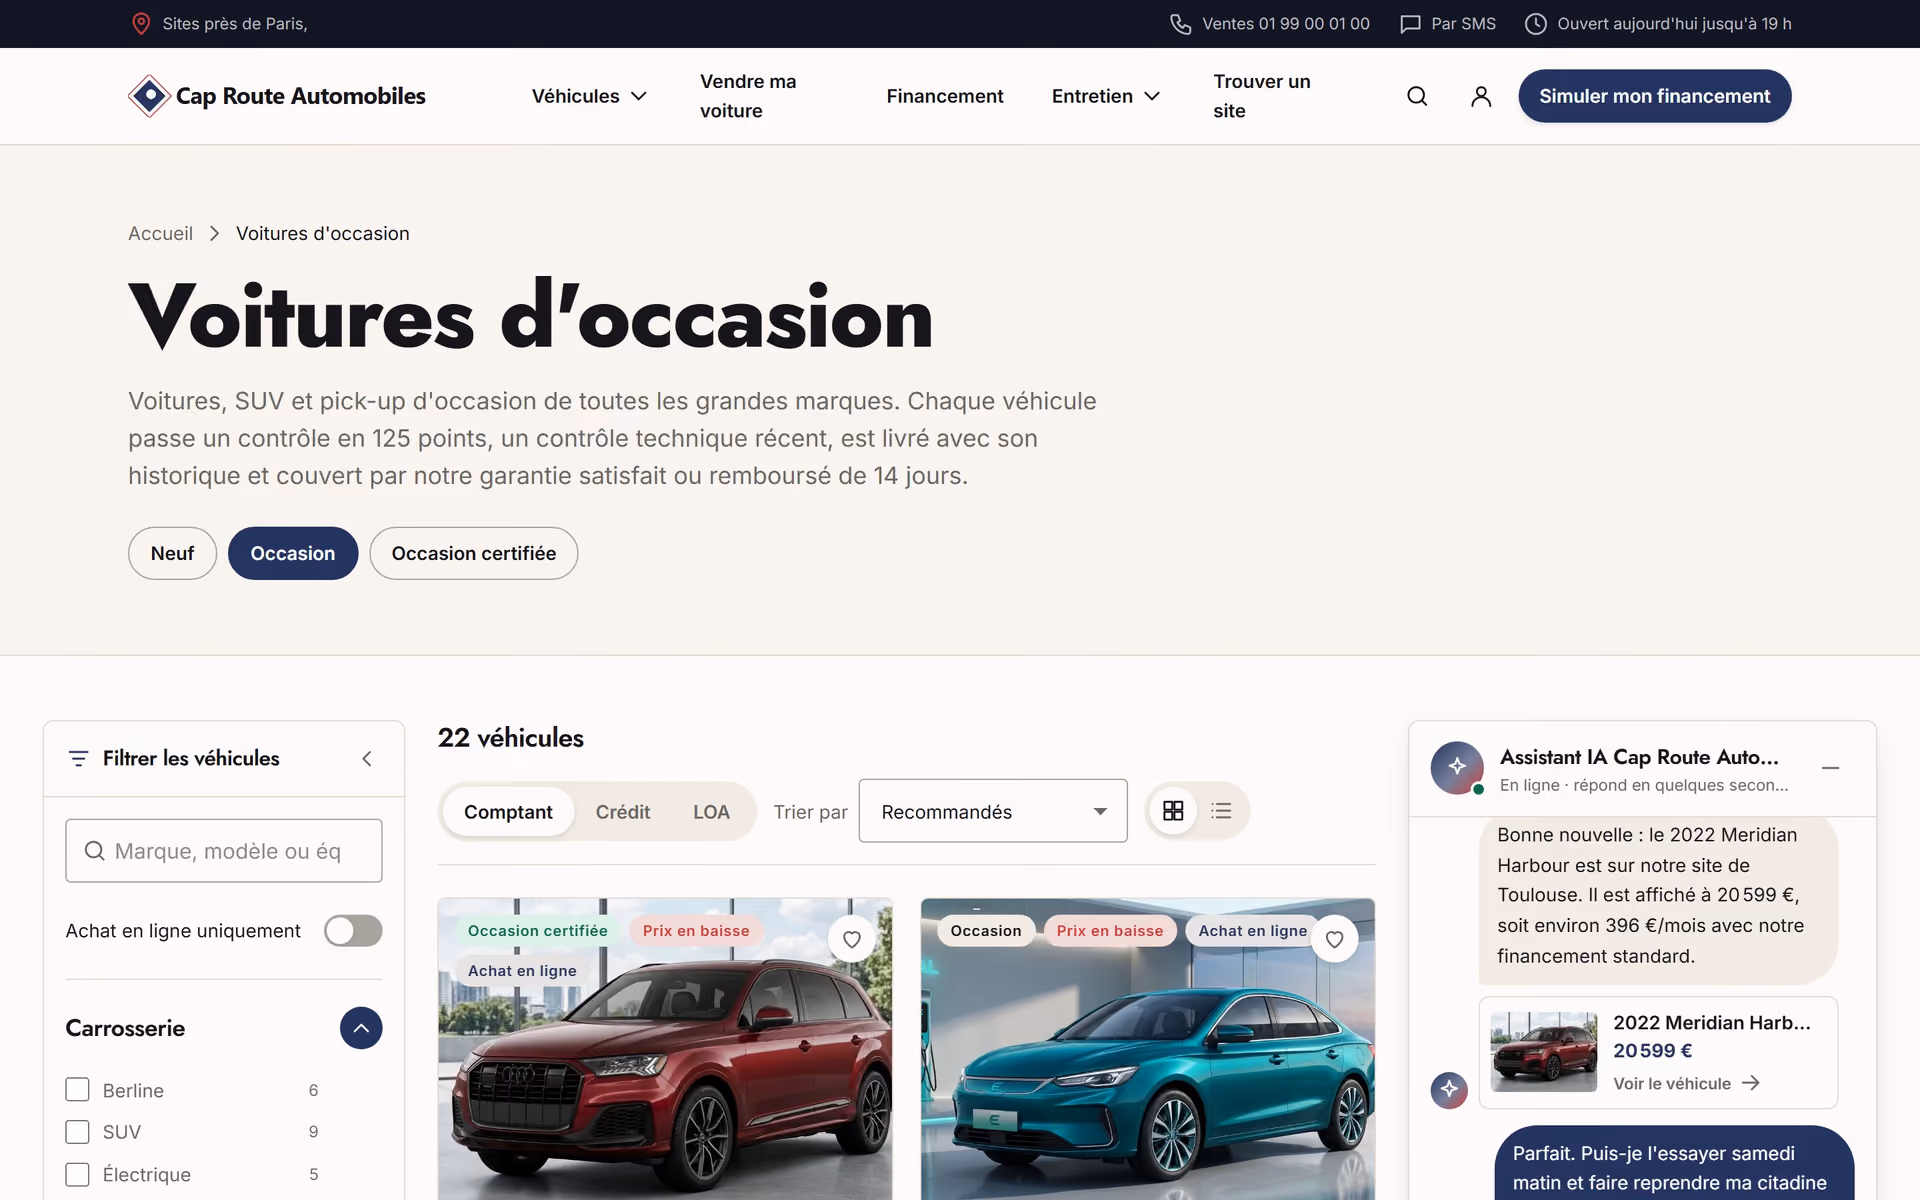
Task: Check the SUV body type box
Action: (77, 1132)
